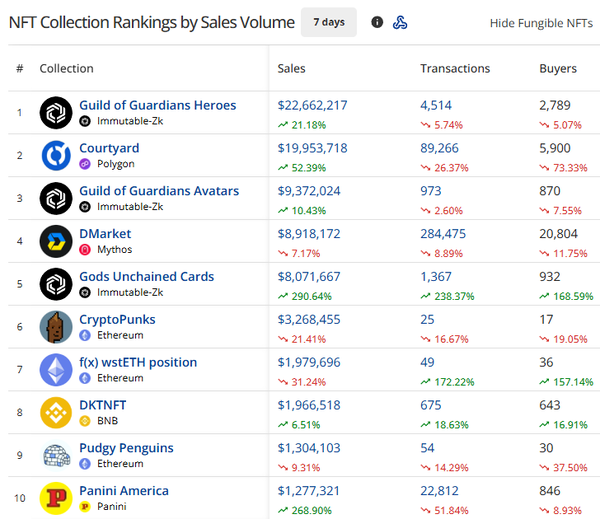
Task: Sort by the Buyers column header
Action: [558, 69]
